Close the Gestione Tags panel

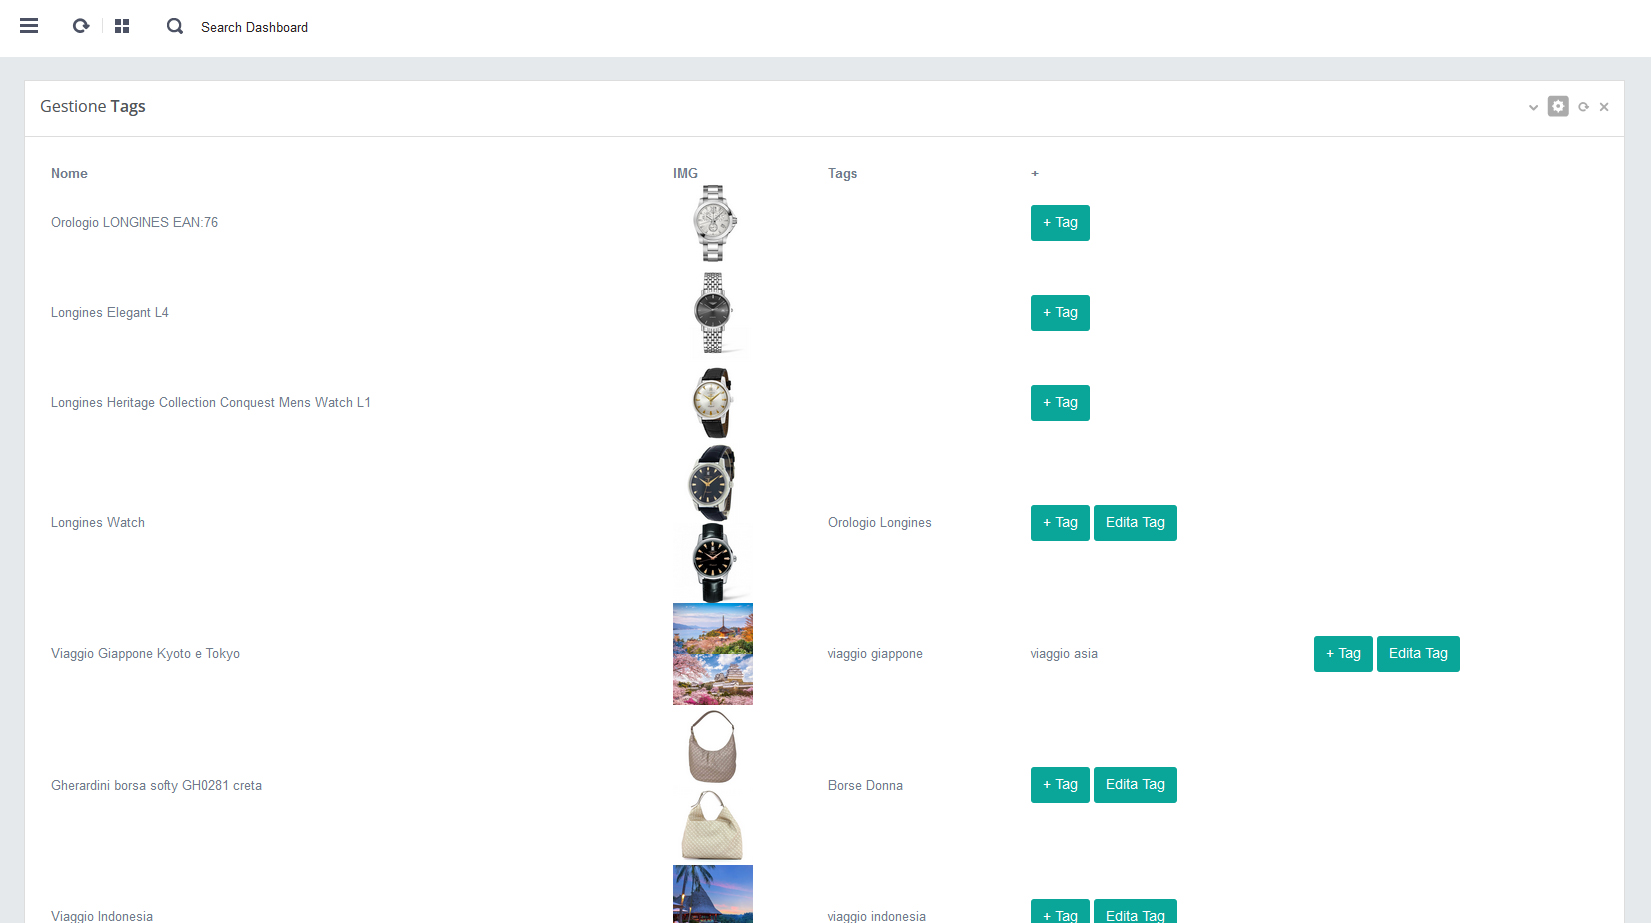click(1604, 107)
